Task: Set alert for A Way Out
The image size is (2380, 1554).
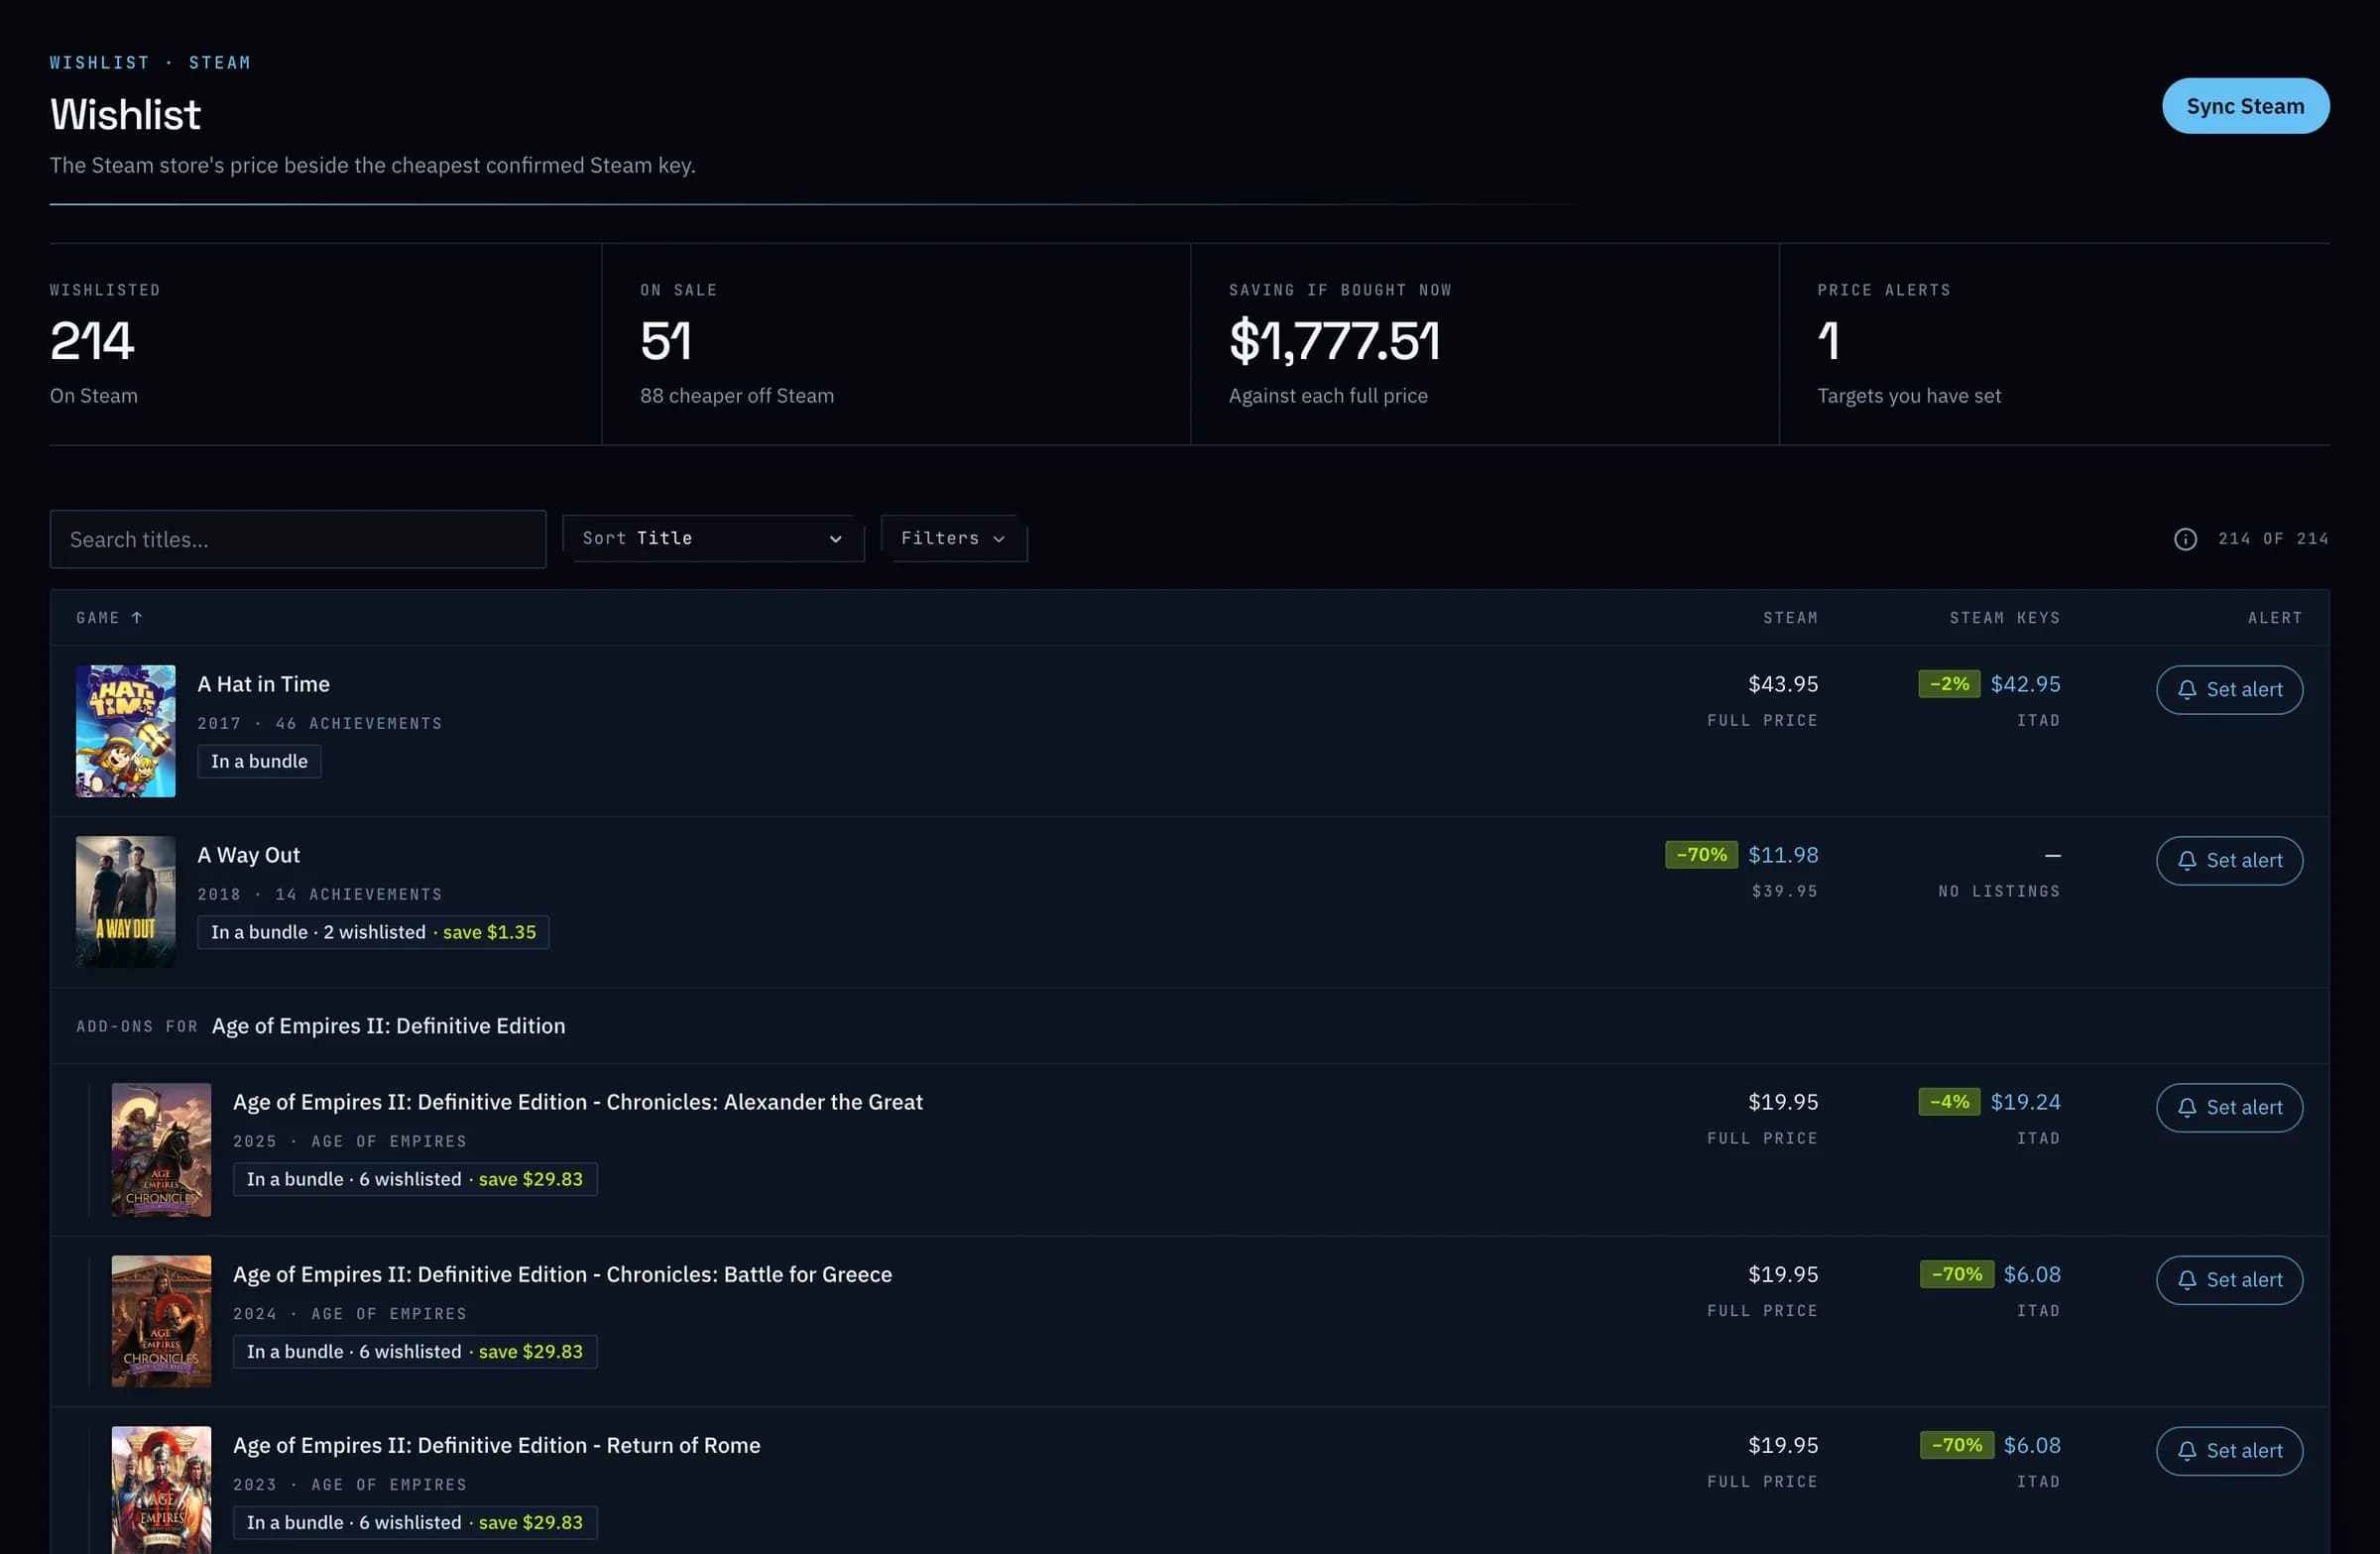Action: (x=2229, y=860)
